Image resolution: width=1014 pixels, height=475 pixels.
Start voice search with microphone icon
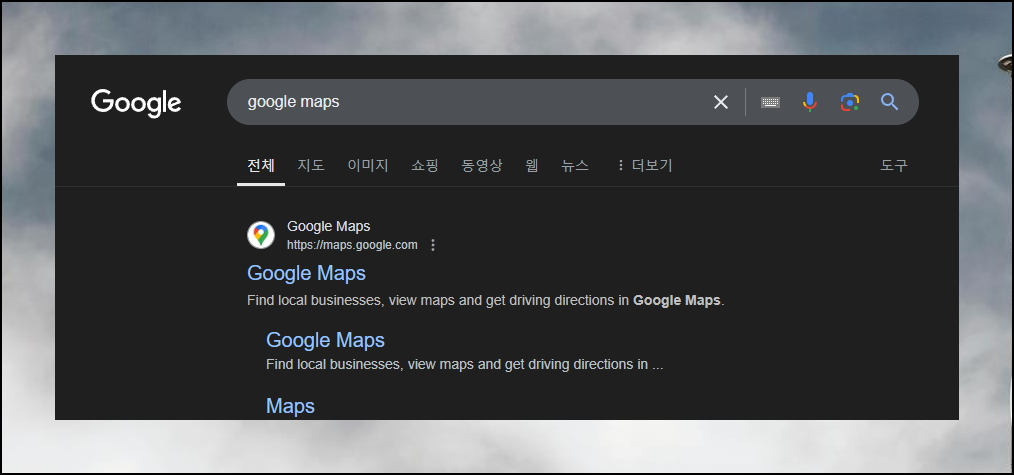[x=810, y=102]
